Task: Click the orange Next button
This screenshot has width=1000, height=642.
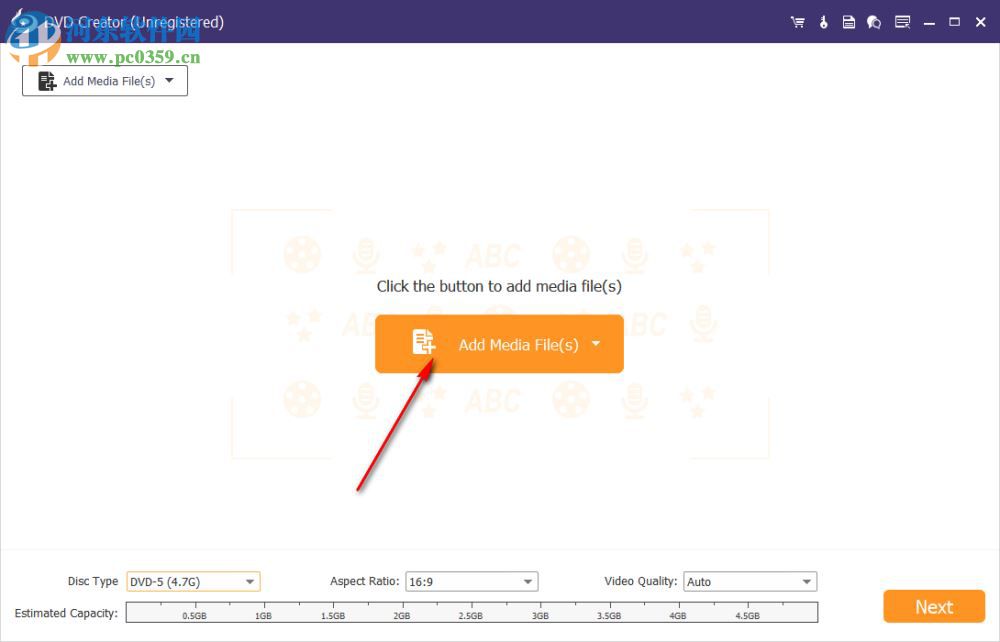Action: 934,606
